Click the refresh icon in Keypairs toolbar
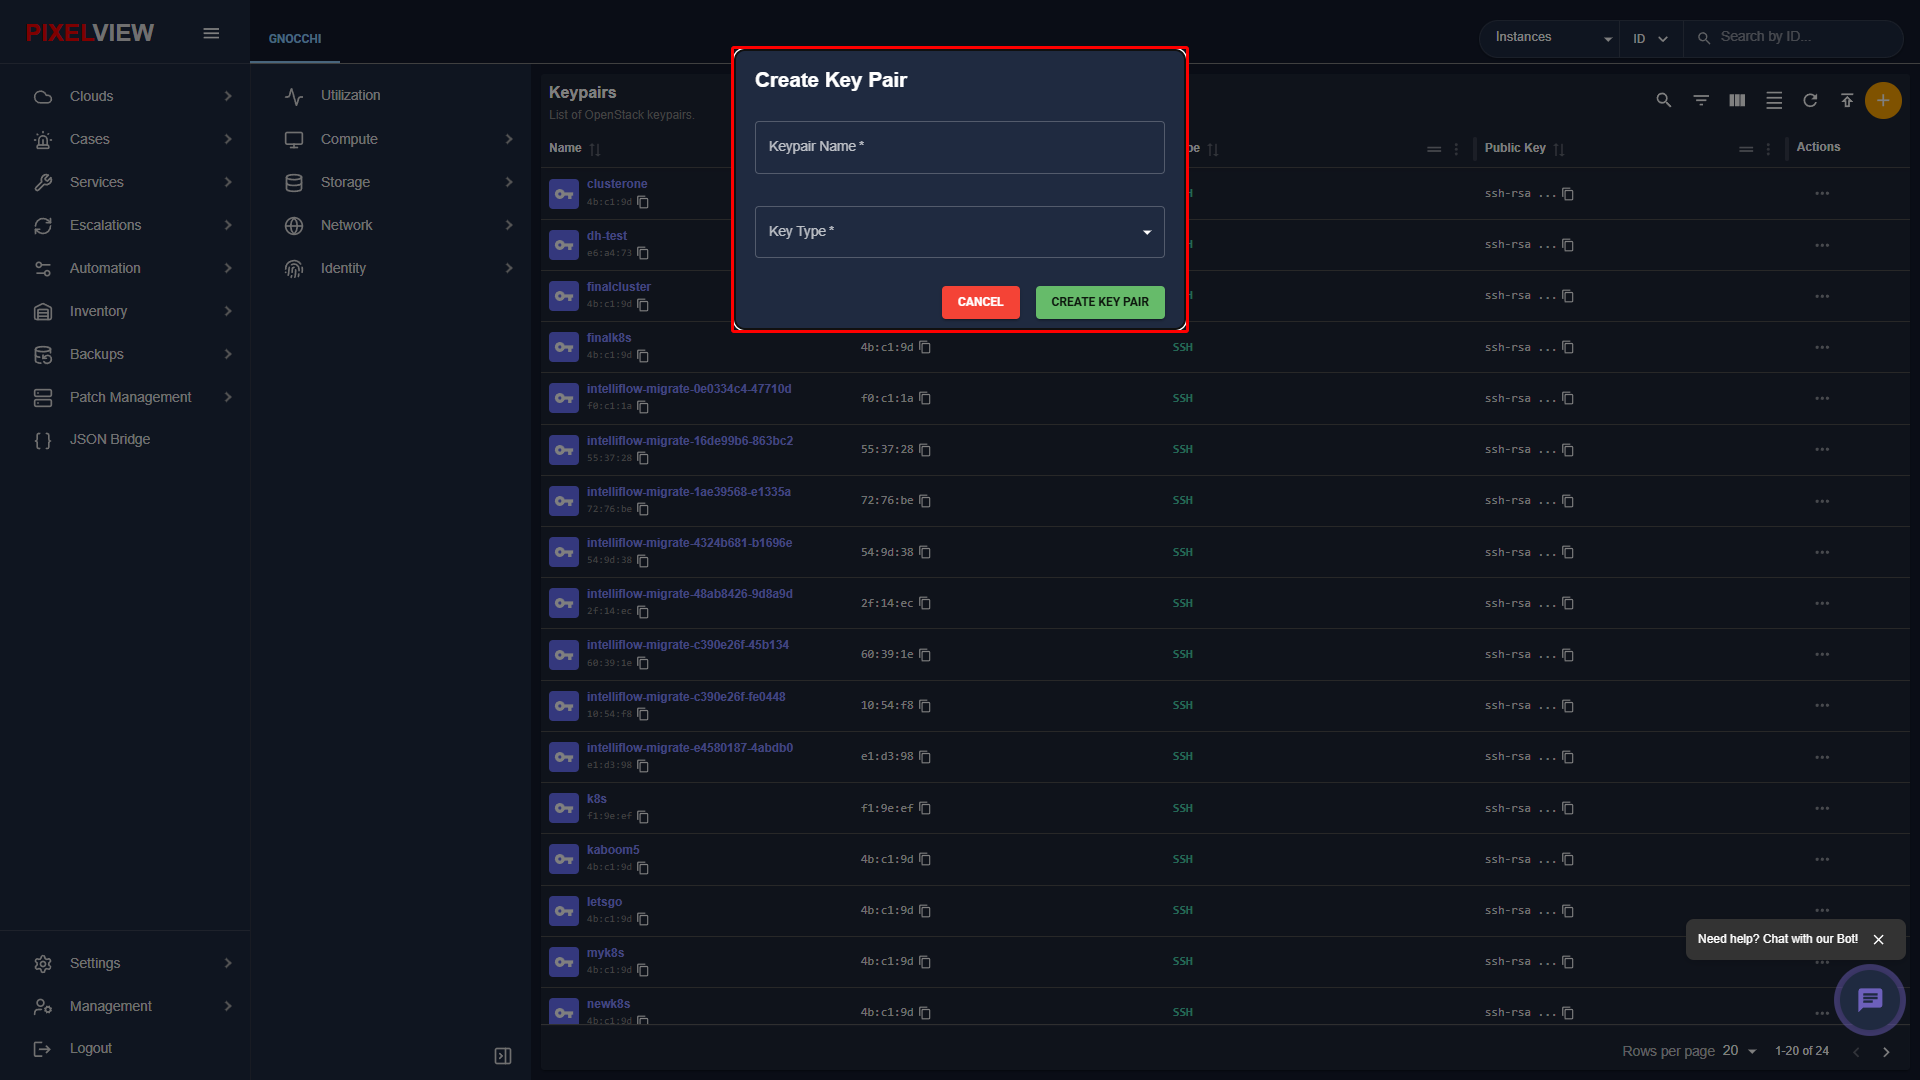Screen dimensions: 1920x1080 click(x=1810, y=100)
